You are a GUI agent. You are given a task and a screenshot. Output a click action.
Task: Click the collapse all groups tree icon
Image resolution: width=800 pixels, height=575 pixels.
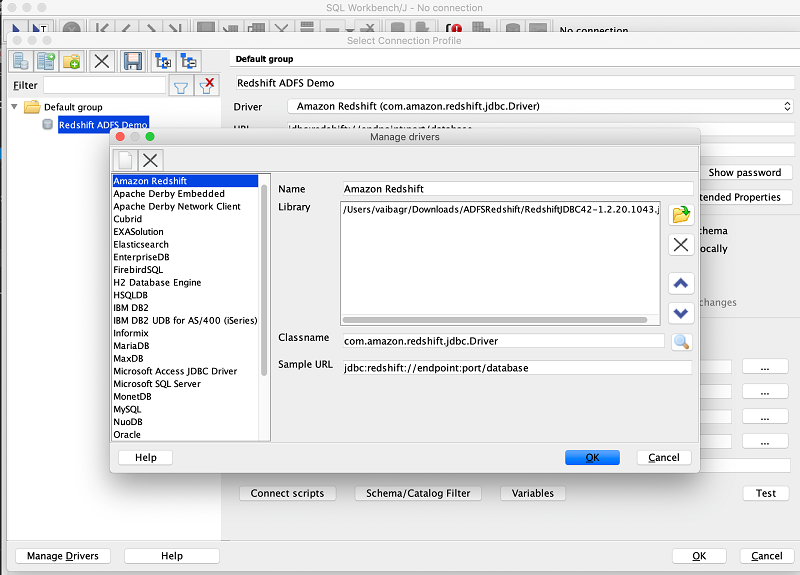coord(189,62)
